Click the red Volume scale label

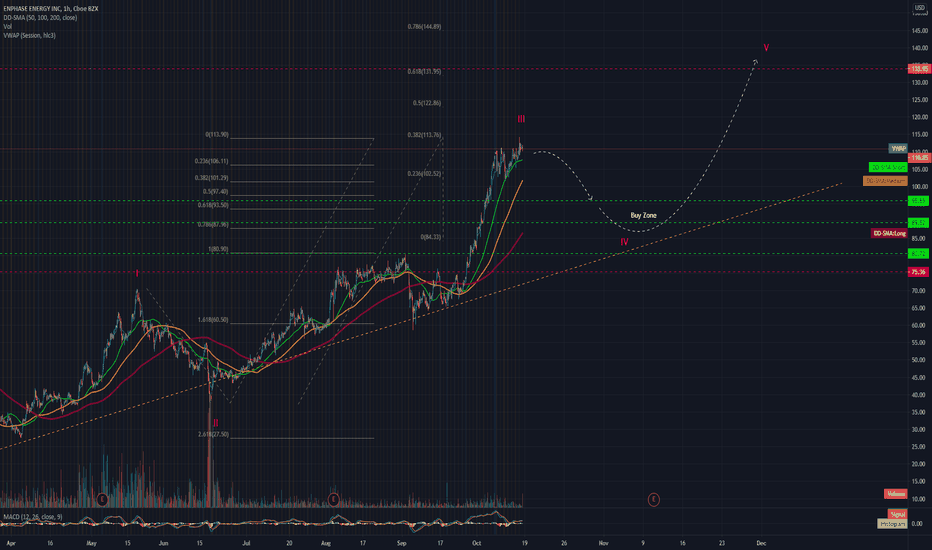(896, 494)
